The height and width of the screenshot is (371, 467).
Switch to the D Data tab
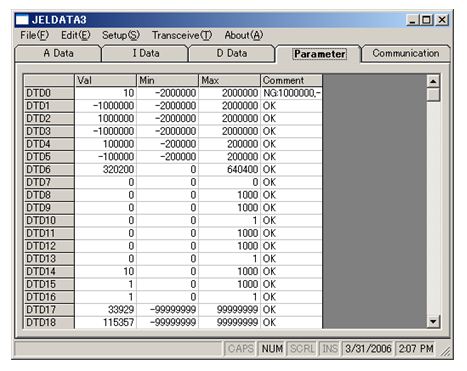(232, 53)
